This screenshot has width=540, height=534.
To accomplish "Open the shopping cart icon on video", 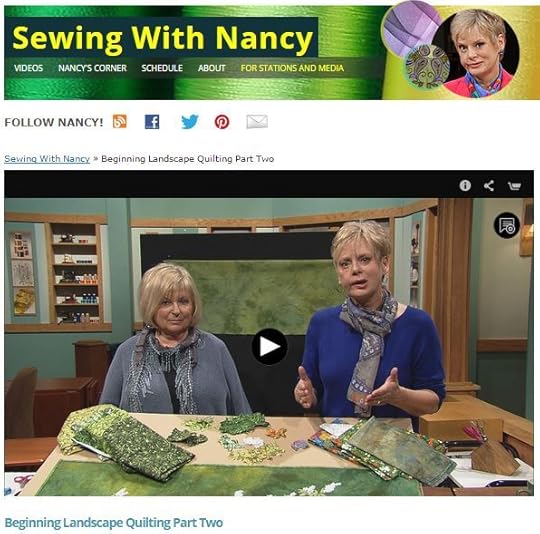I will tap(514, 186).
